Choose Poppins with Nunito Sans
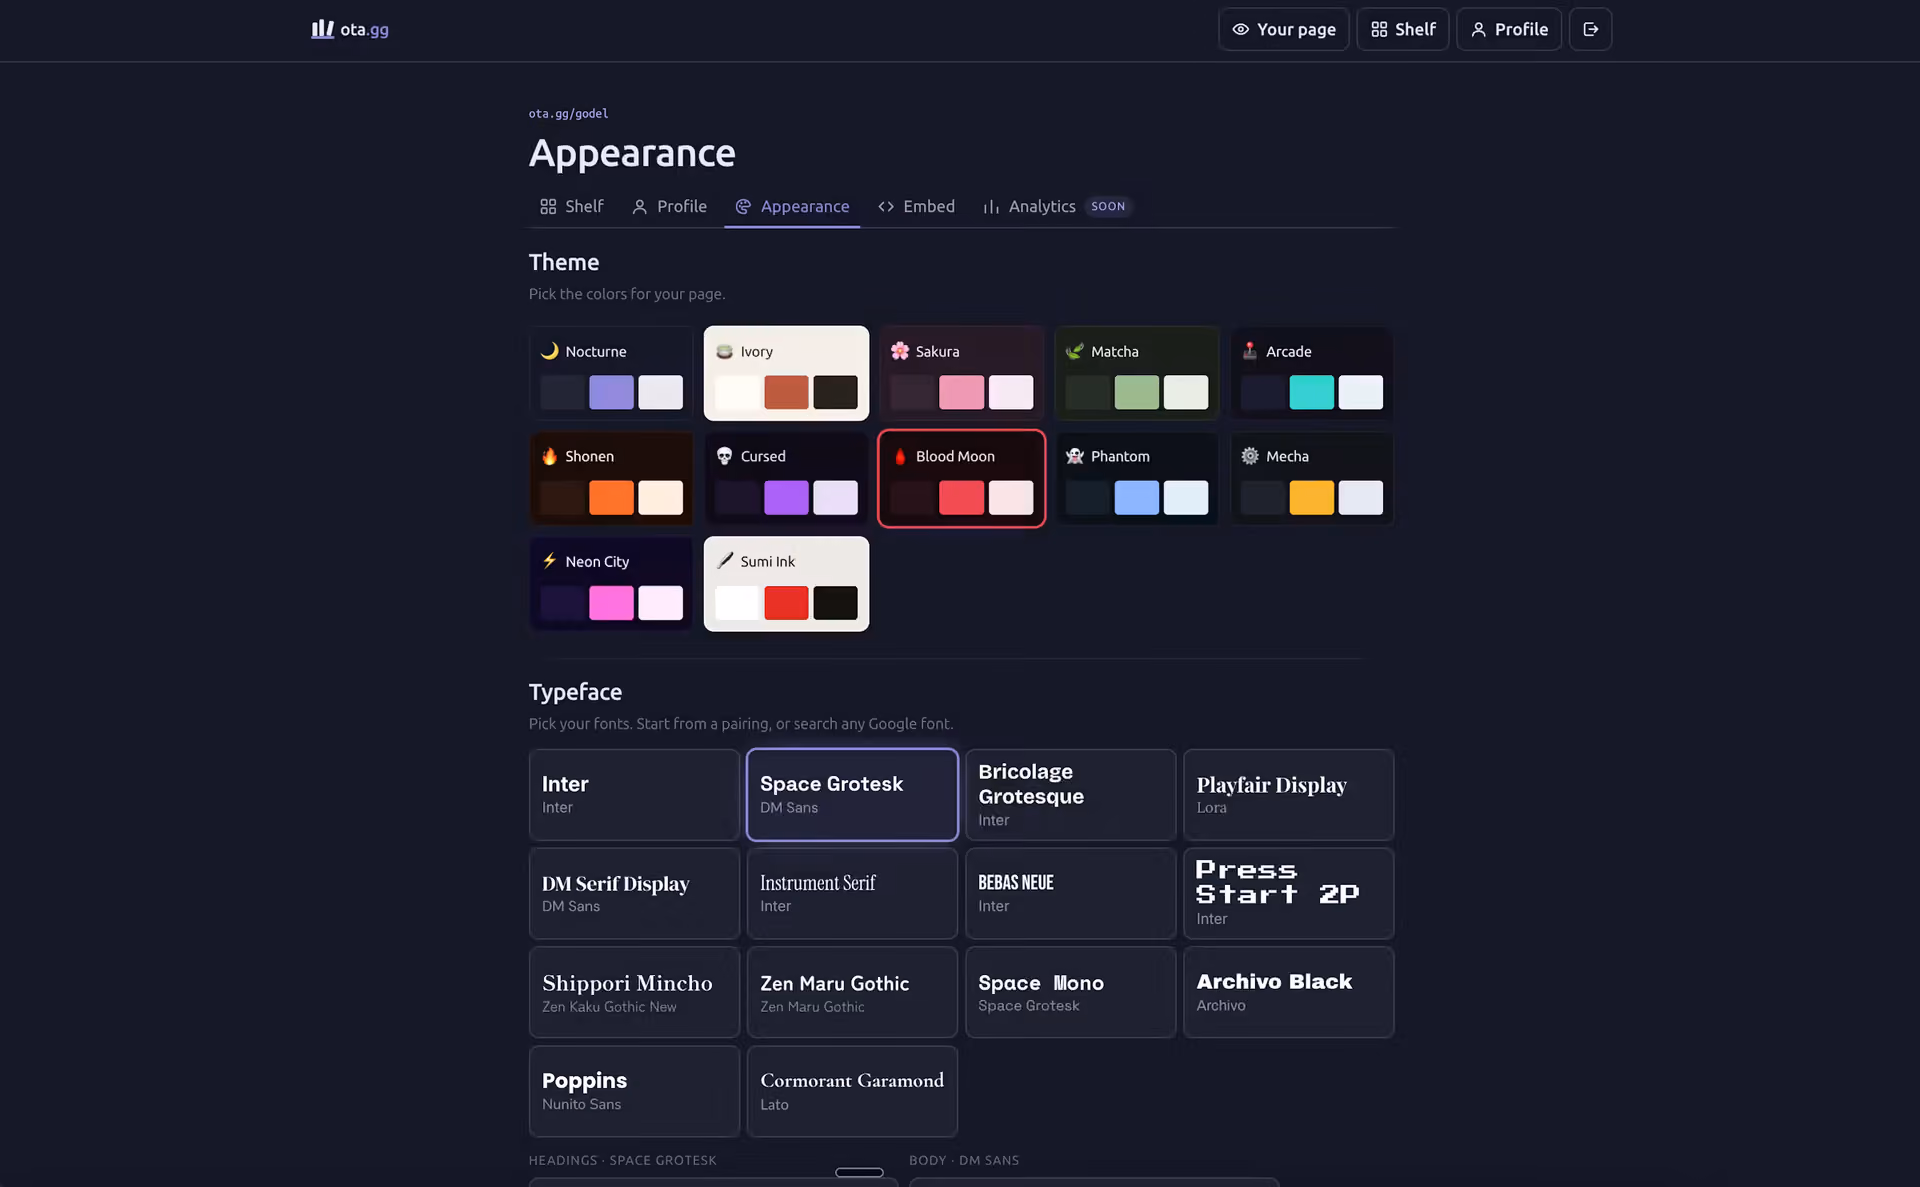Image resolution: width=1920 pixels, height=1187 pixels. pyautogui.click(x=634, y=1091)
